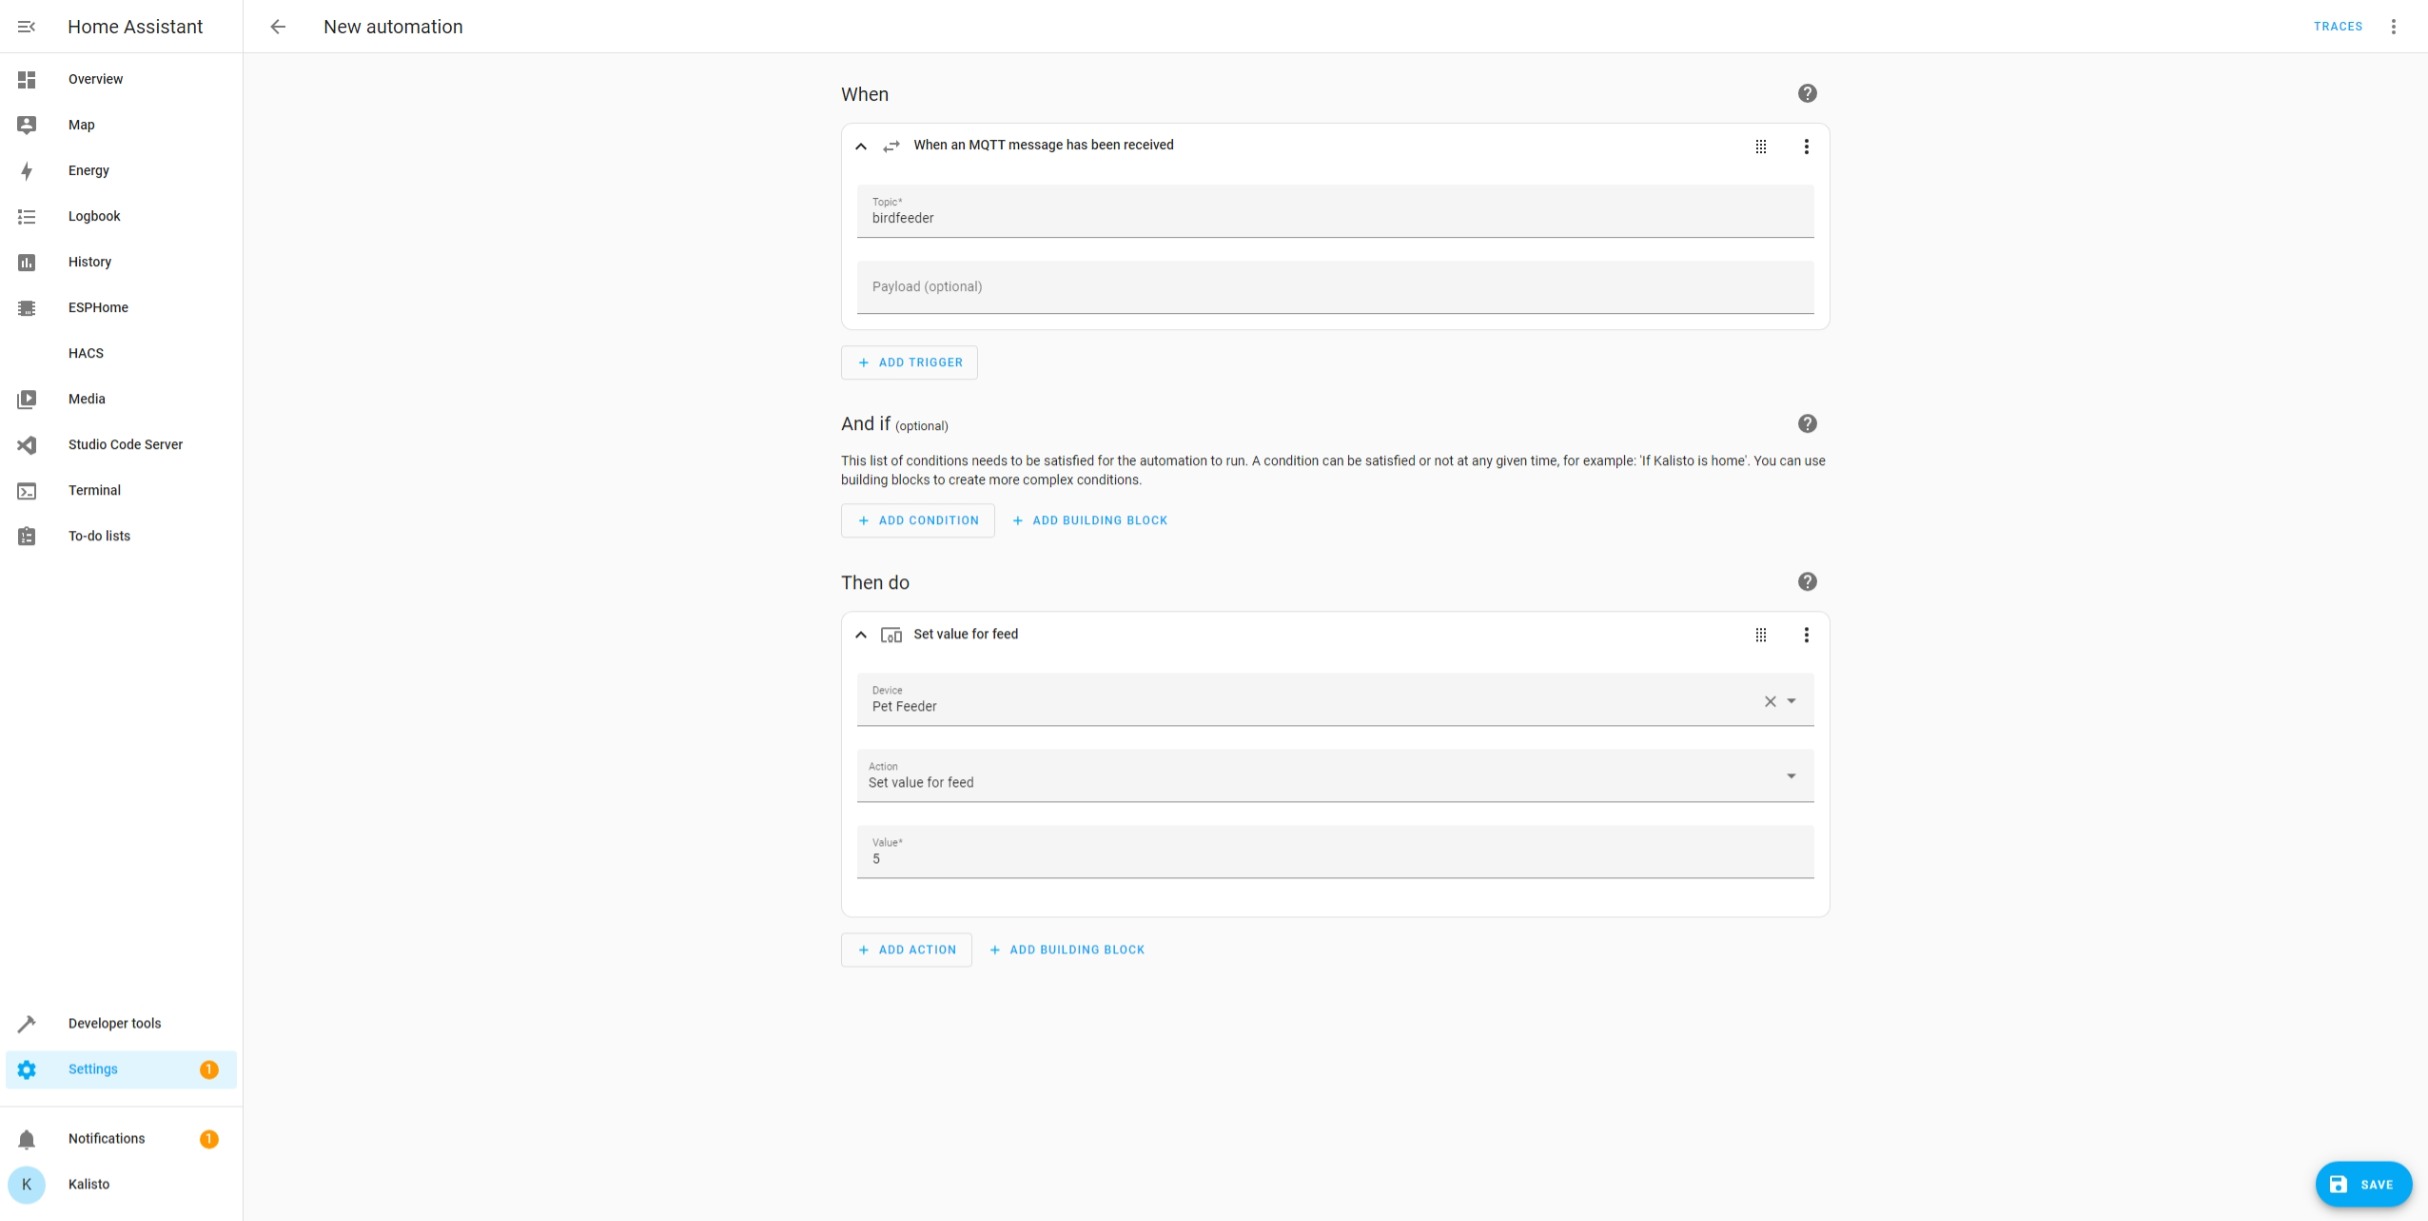Collapse the MQTT message trigger card

click(x=861, y=146)
